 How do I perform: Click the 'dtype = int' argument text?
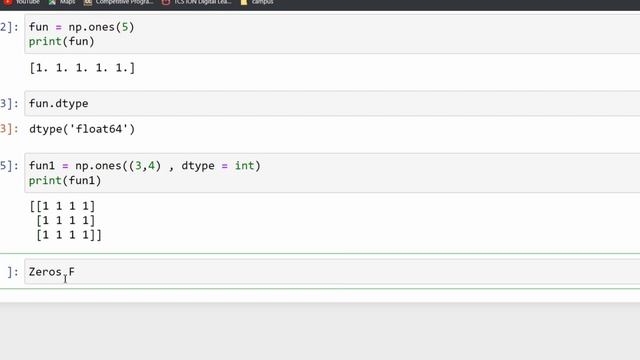tap(218, 166)
